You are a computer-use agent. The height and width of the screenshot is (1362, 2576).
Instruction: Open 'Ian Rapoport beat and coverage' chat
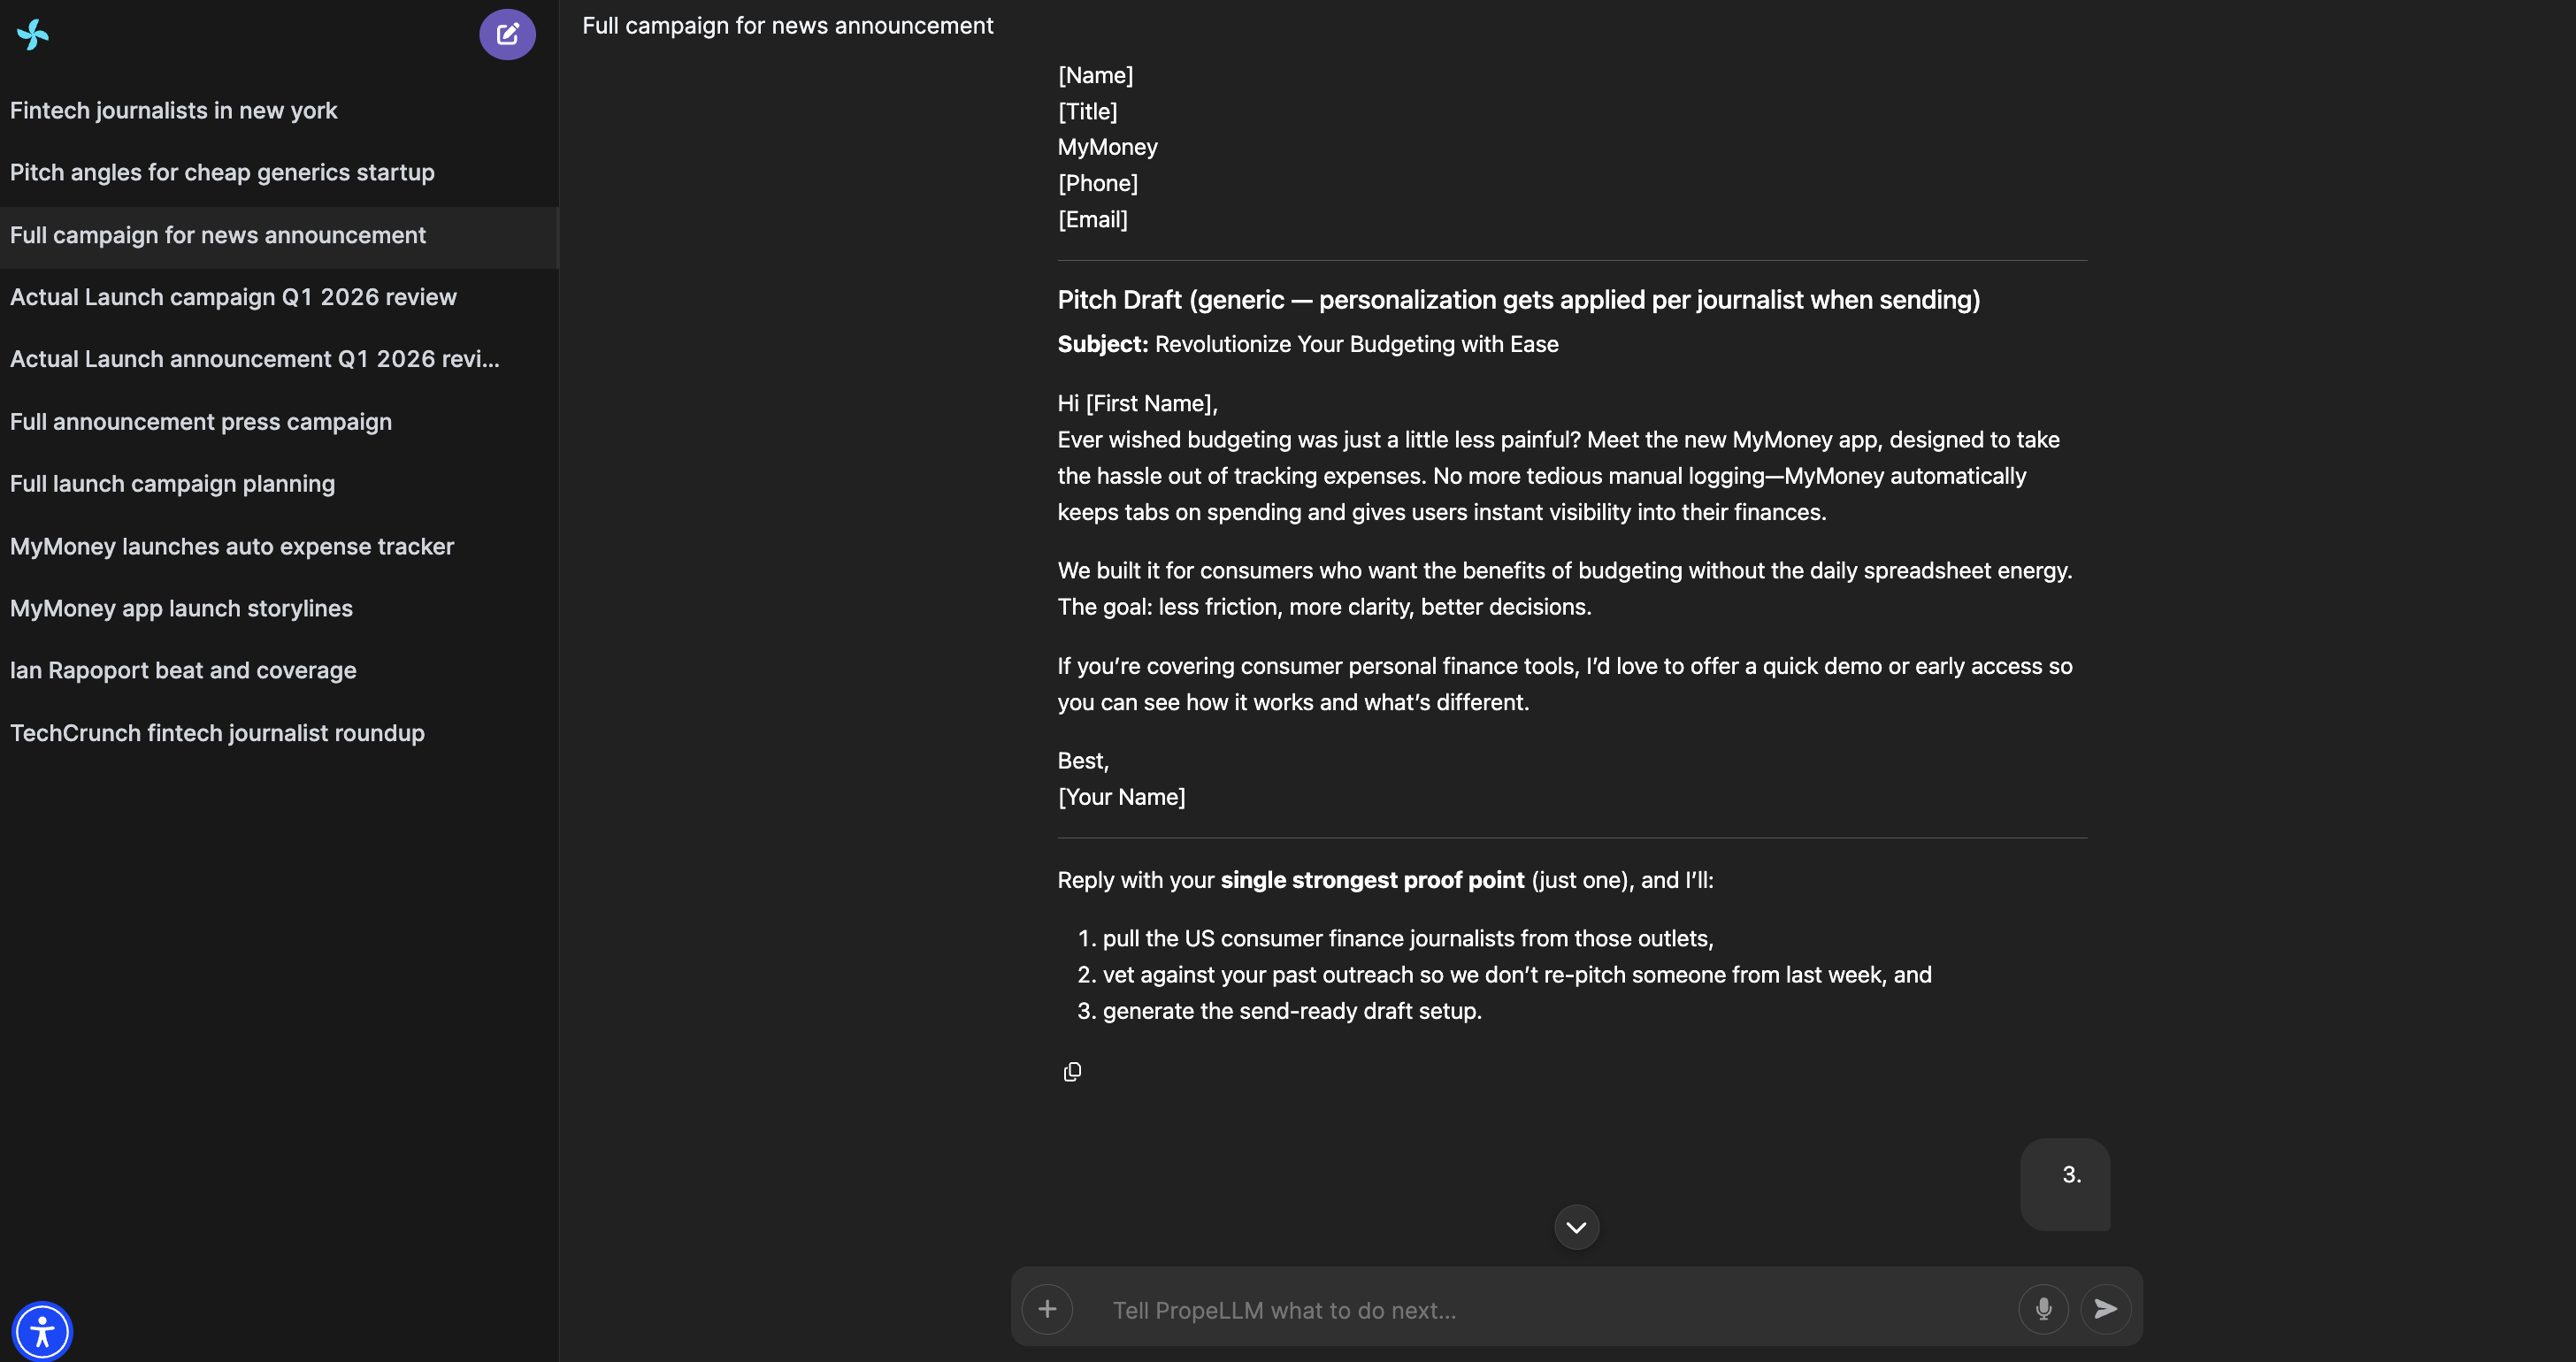(x=183, y=670)
